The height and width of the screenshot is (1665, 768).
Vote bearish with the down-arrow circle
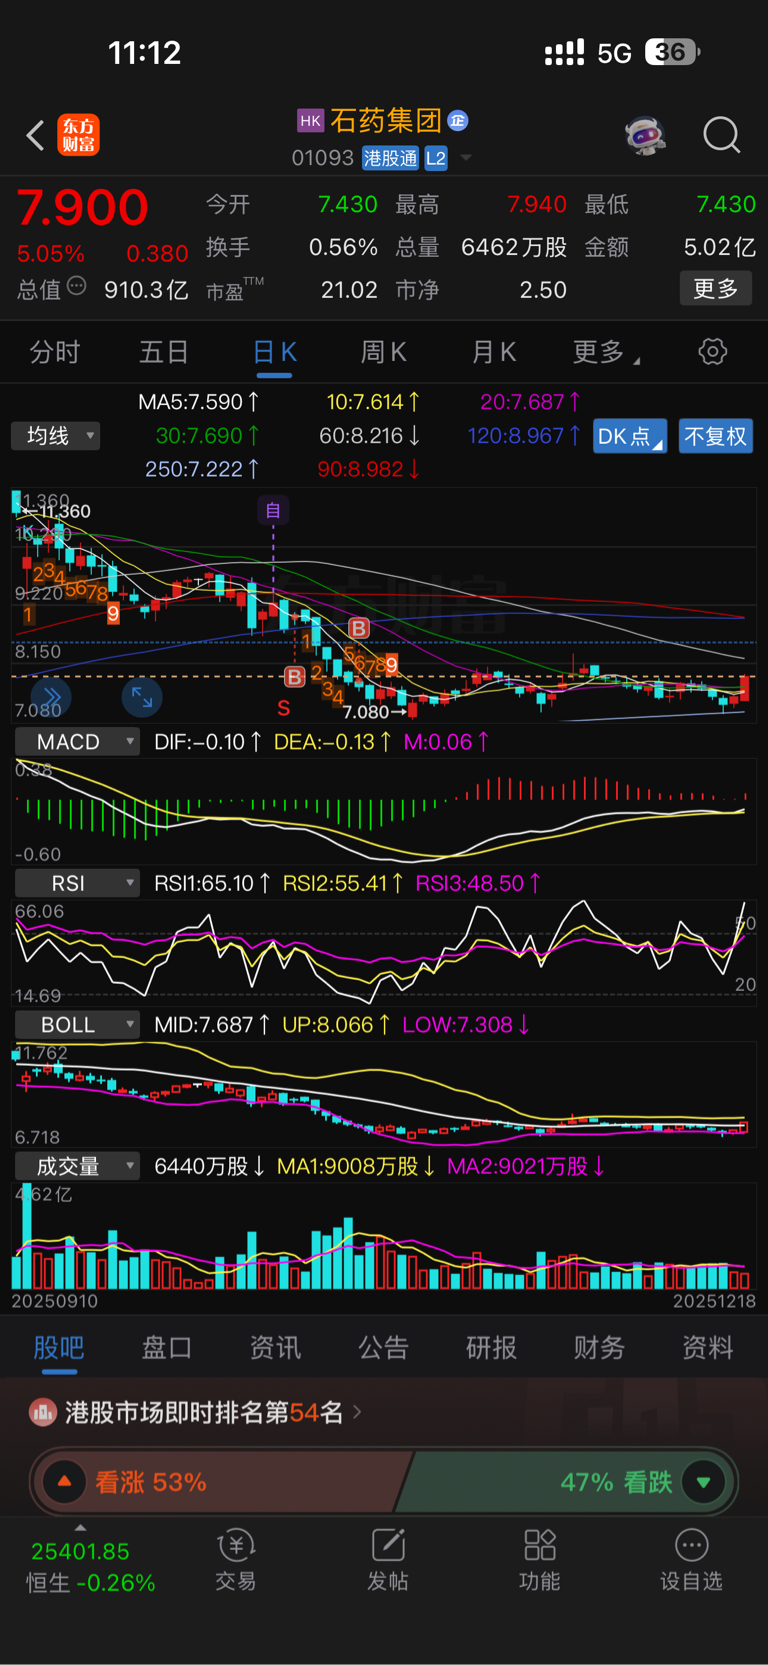703,1481
